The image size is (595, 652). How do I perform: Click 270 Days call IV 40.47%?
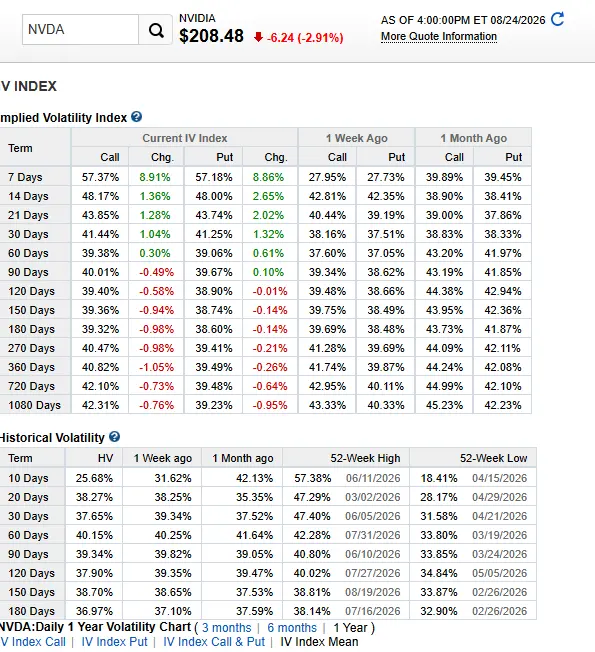100,348
